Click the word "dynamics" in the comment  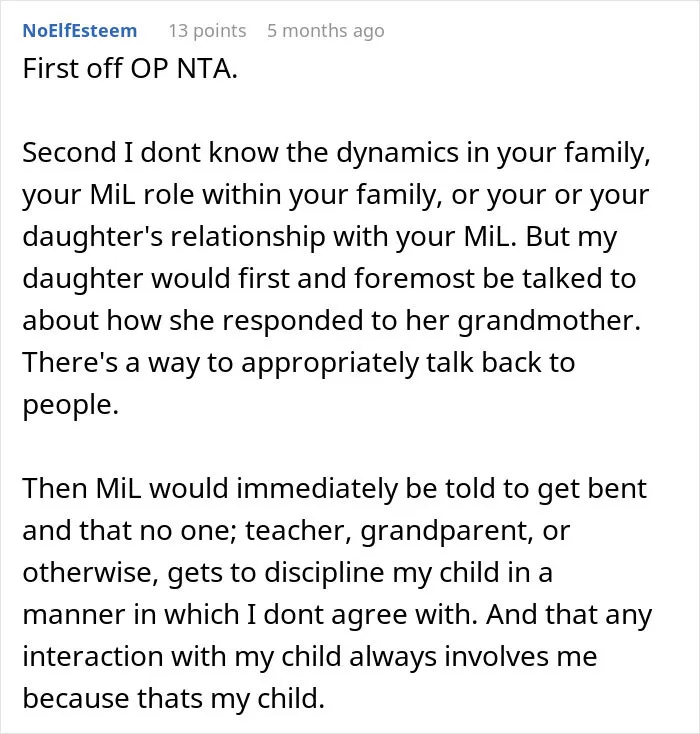(x=397, y=154)
